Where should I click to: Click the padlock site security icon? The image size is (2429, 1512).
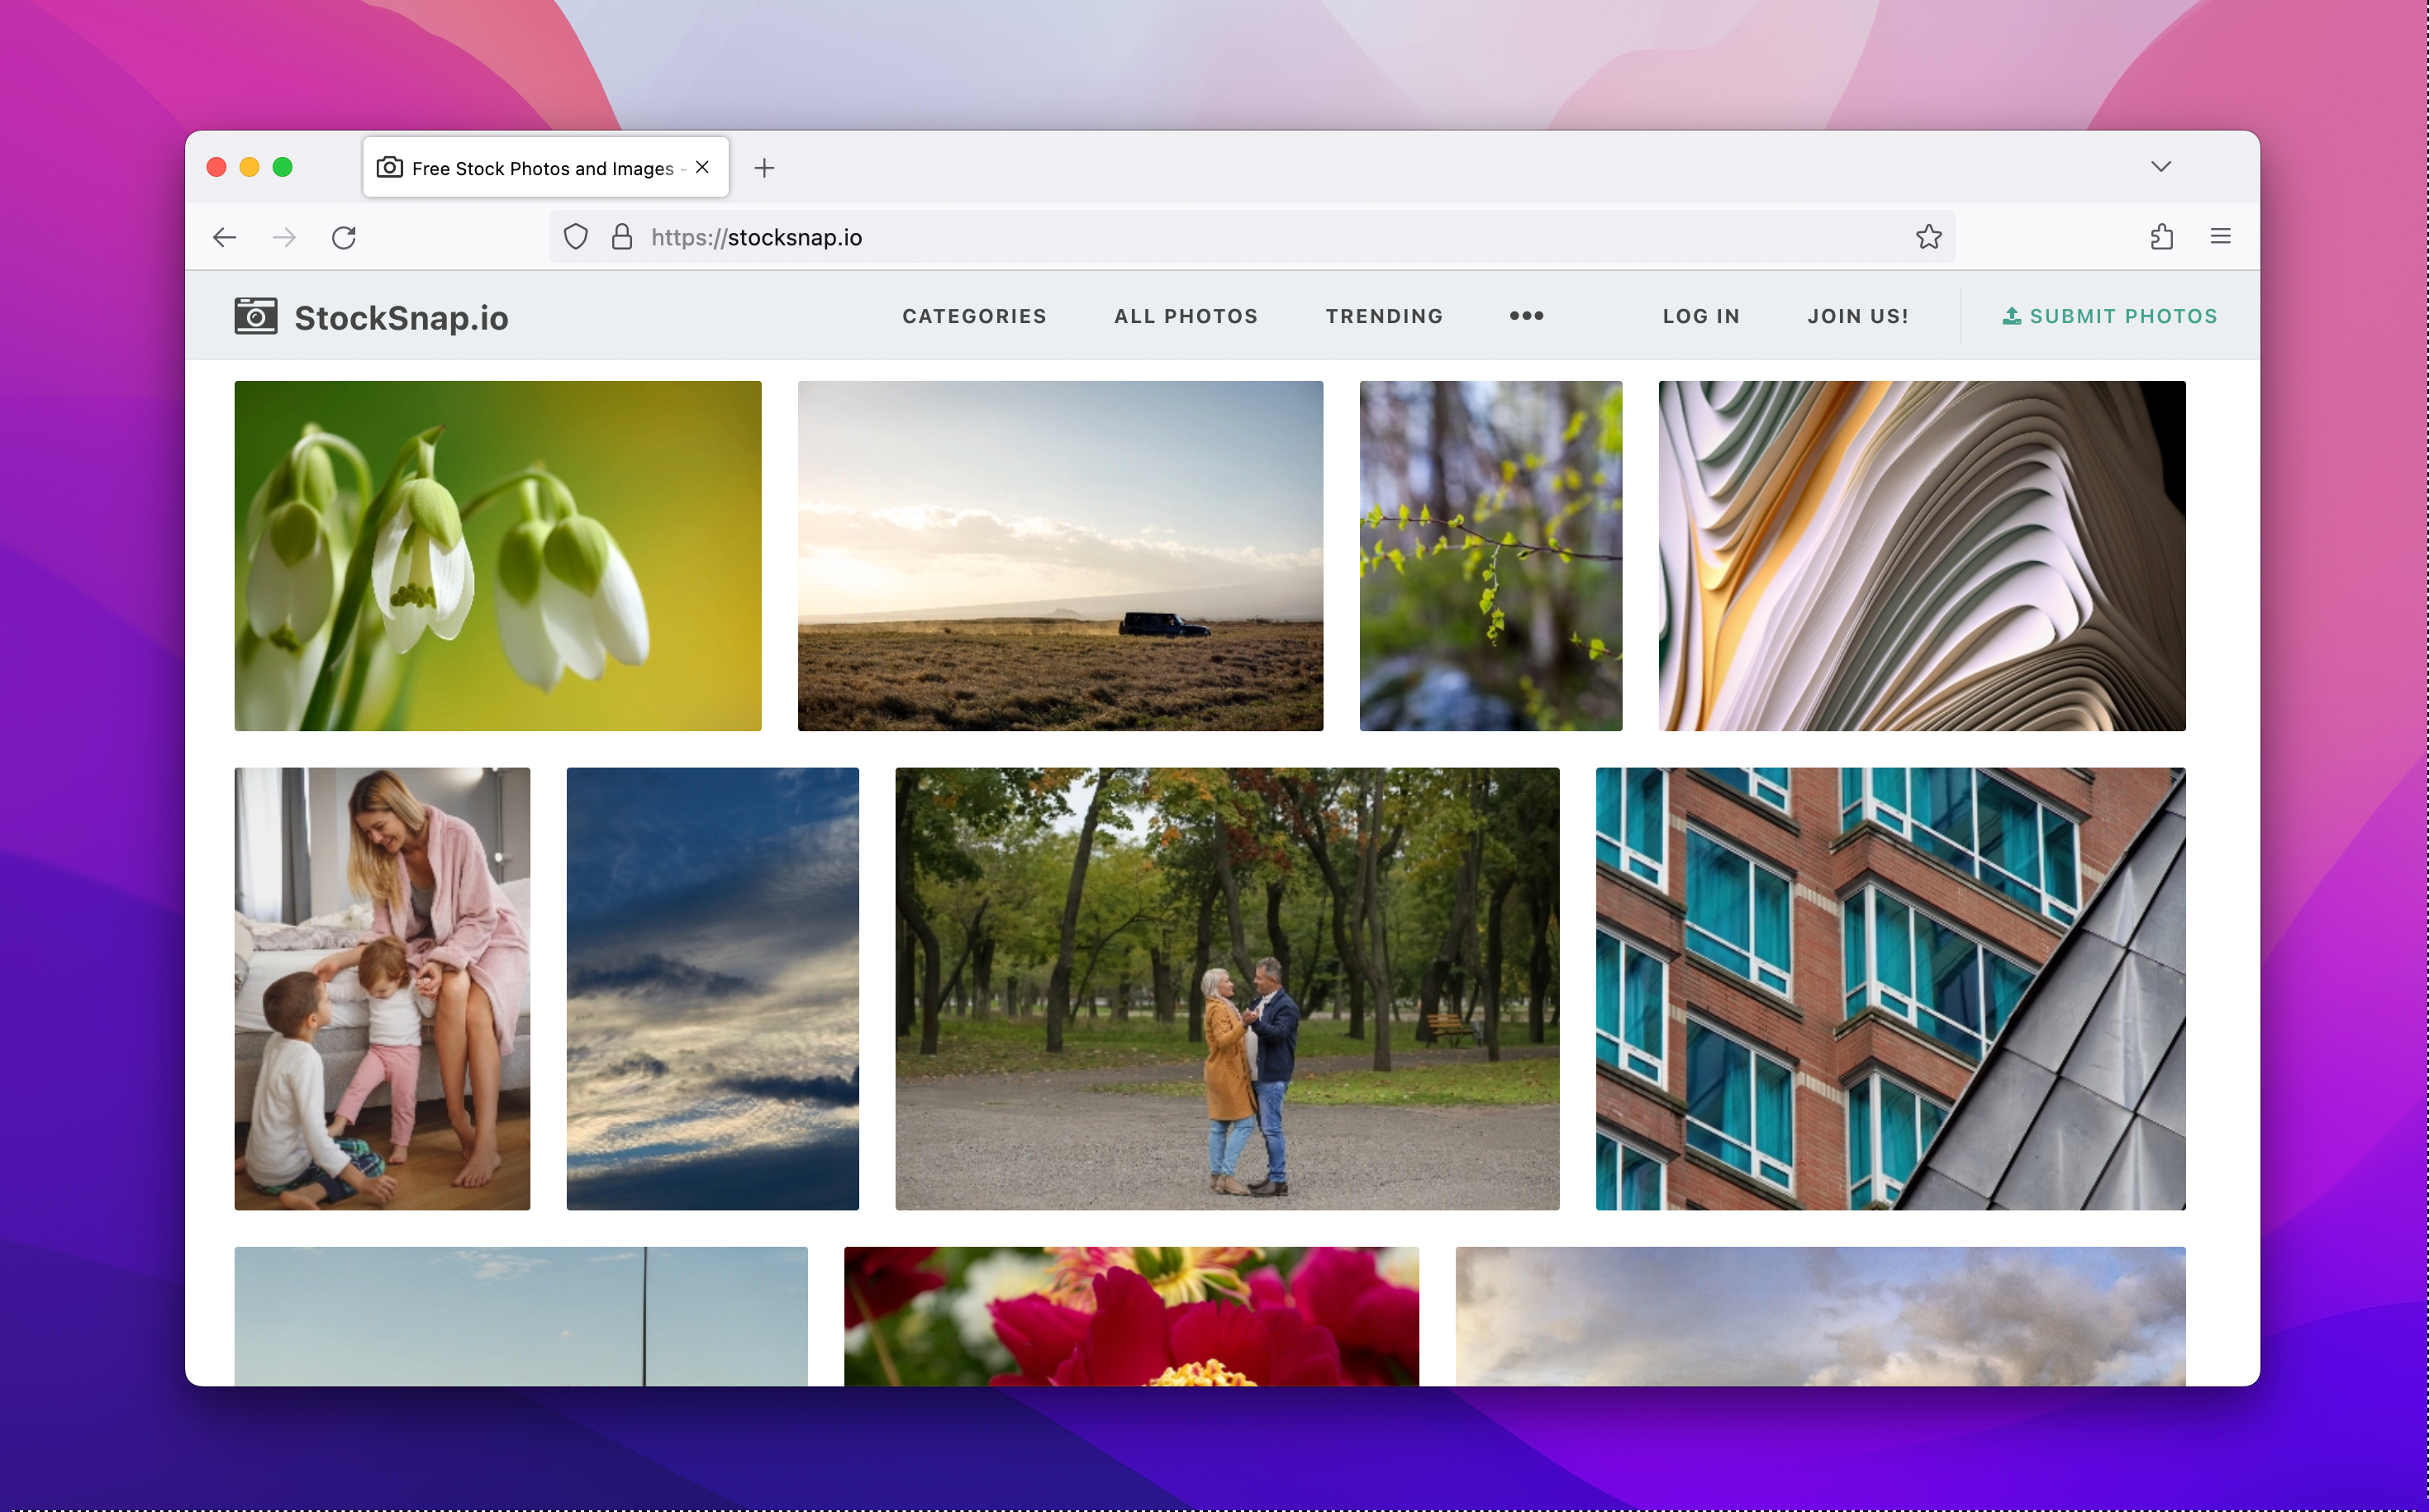[x=621, y=237]
